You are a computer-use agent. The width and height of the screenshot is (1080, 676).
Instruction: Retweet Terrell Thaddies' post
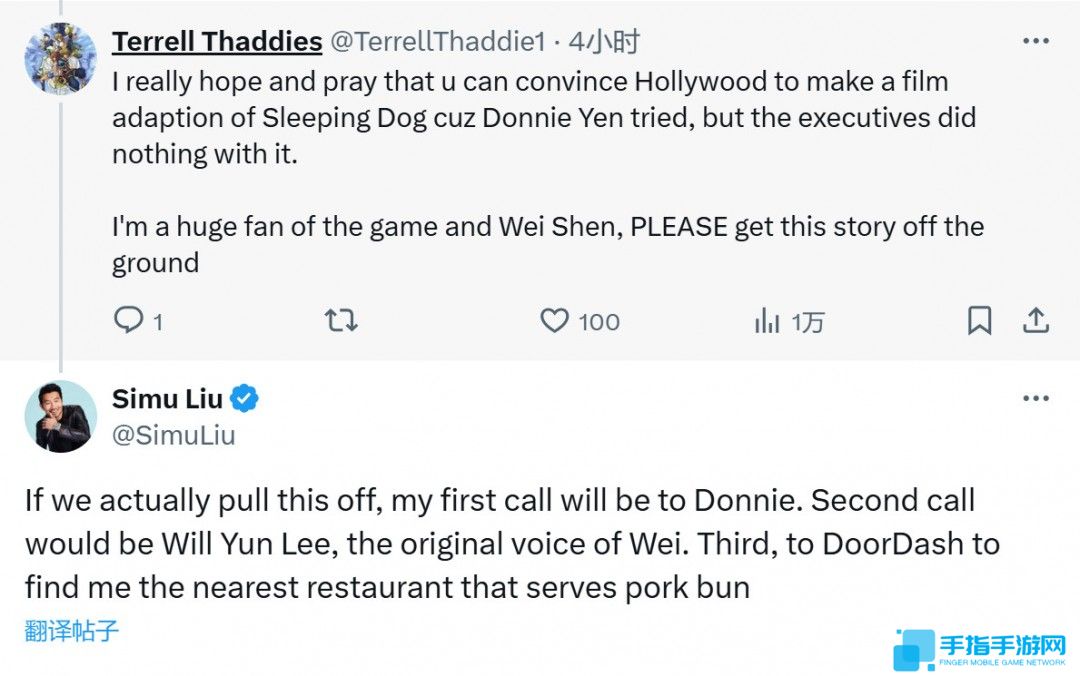(x=341, y=321)
